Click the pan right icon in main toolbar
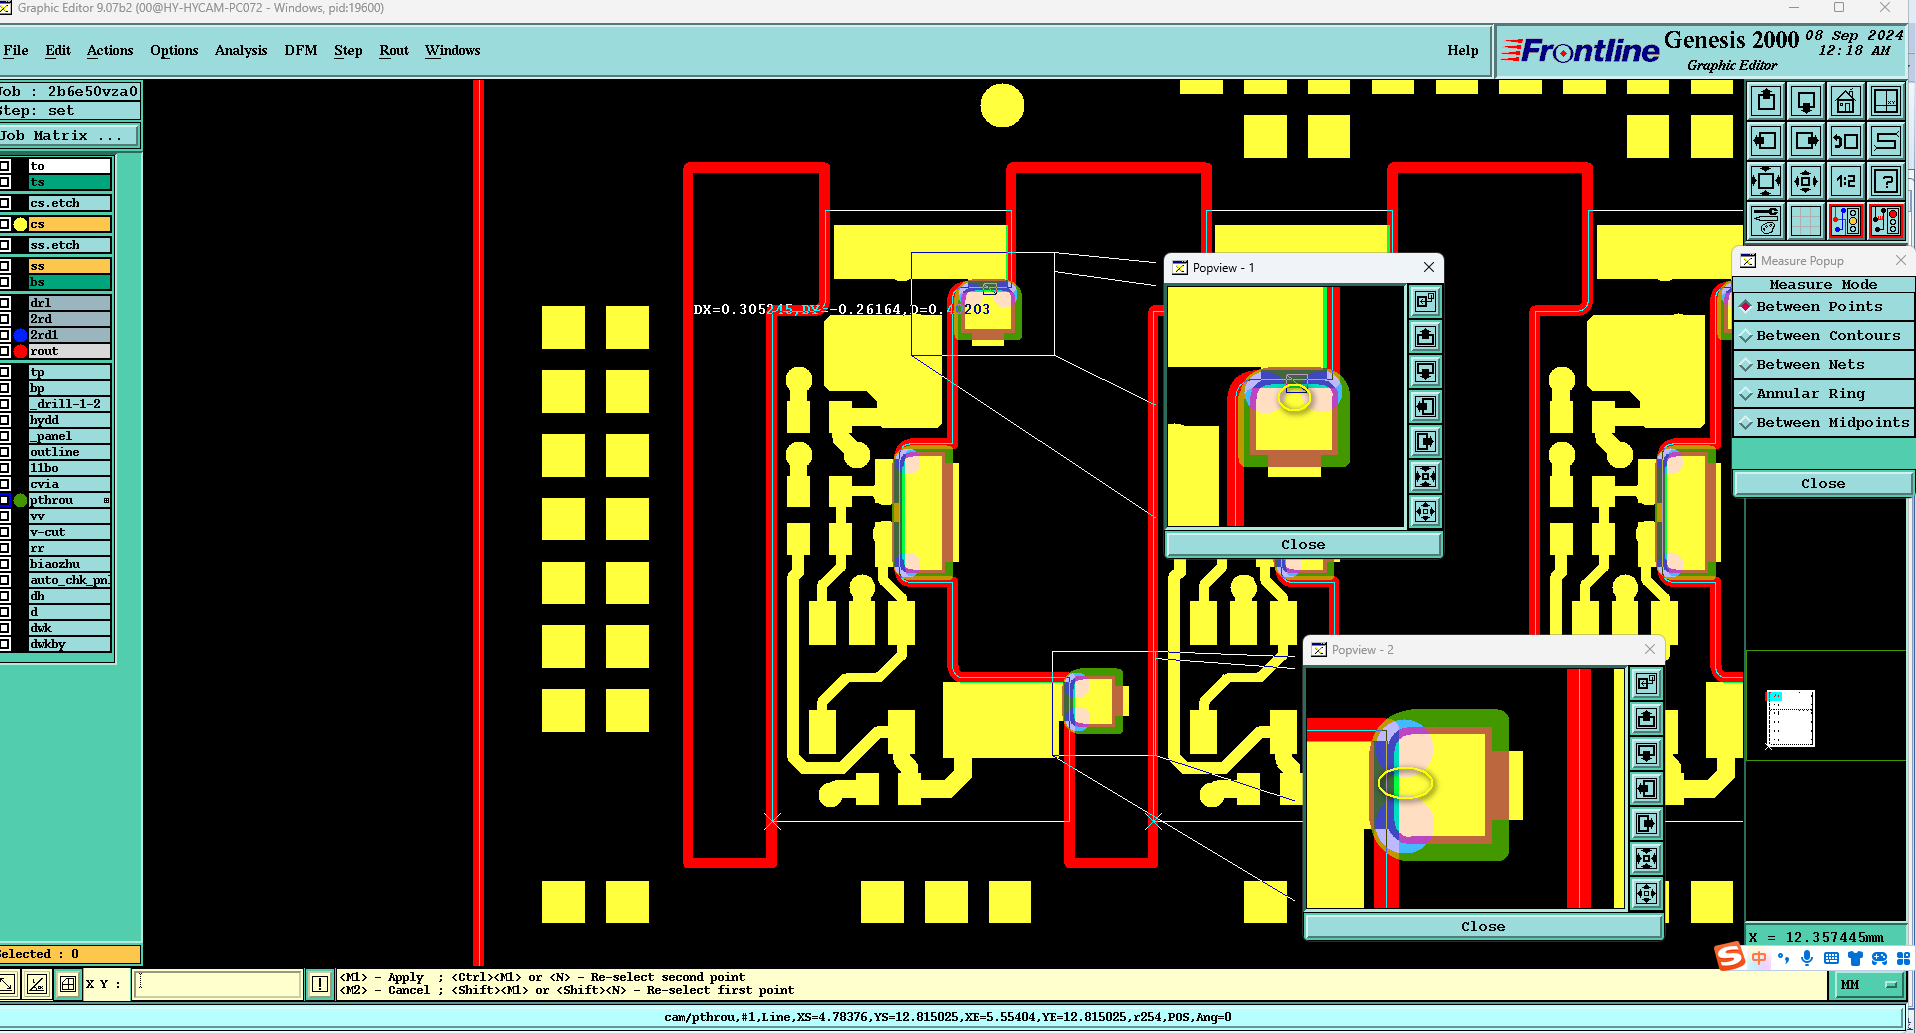The image size is (1916, 1033). 1806,141
